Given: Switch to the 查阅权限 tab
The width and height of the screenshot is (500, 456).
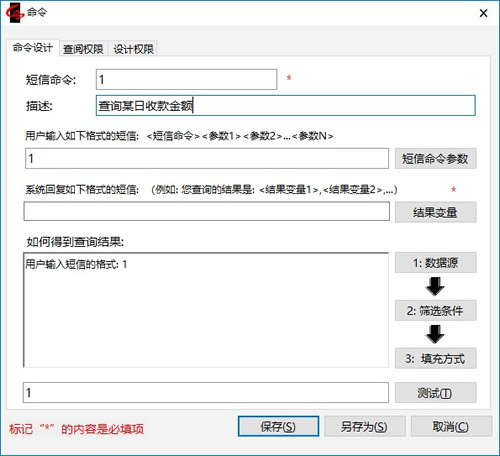Looking at the screenshot, I should coord(83,49).
